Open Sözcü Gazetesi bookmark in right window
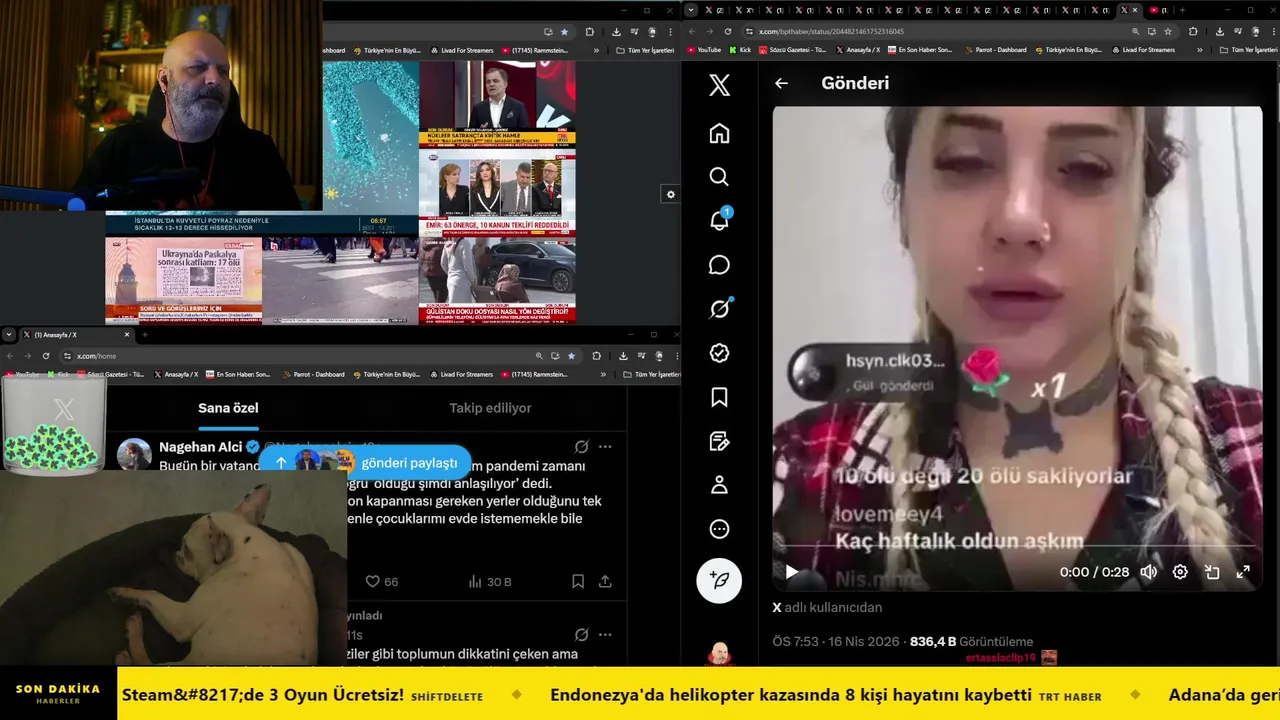 (x=793, y=50)
